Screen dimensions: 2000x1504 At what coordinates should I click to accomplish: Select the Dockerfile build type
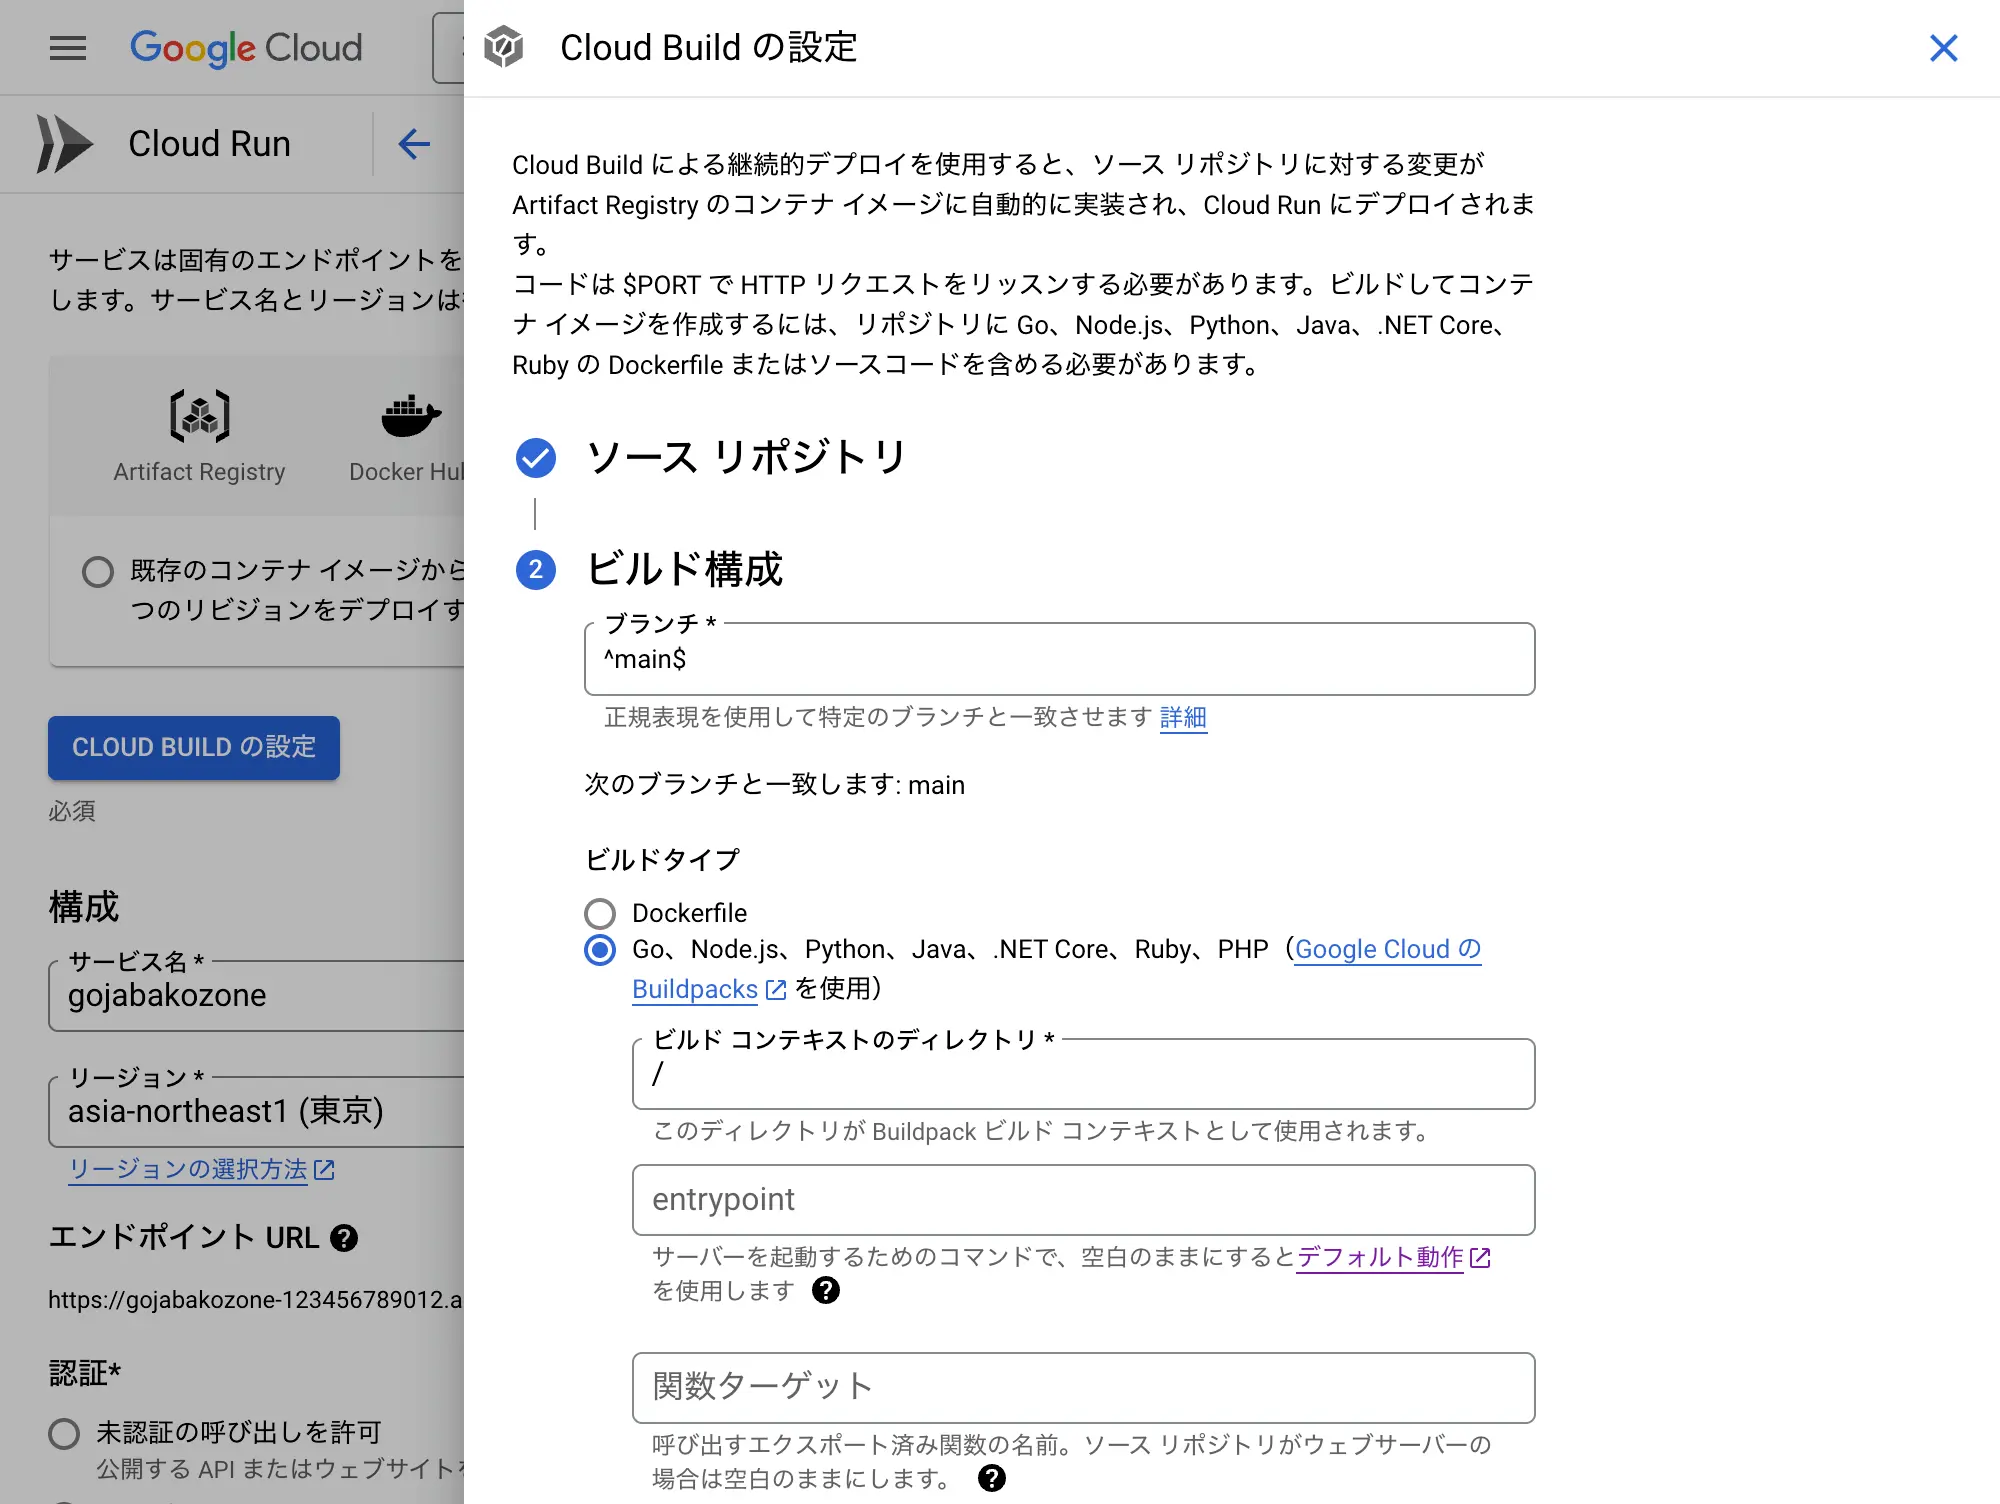tap(600, 913)
